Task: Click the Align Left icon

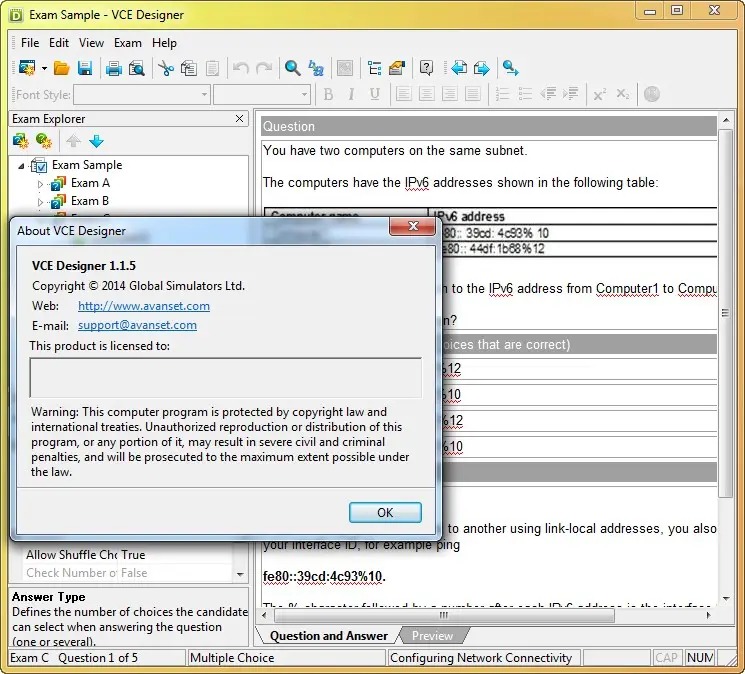Action: pyautogui.click(x=403, y=94)
